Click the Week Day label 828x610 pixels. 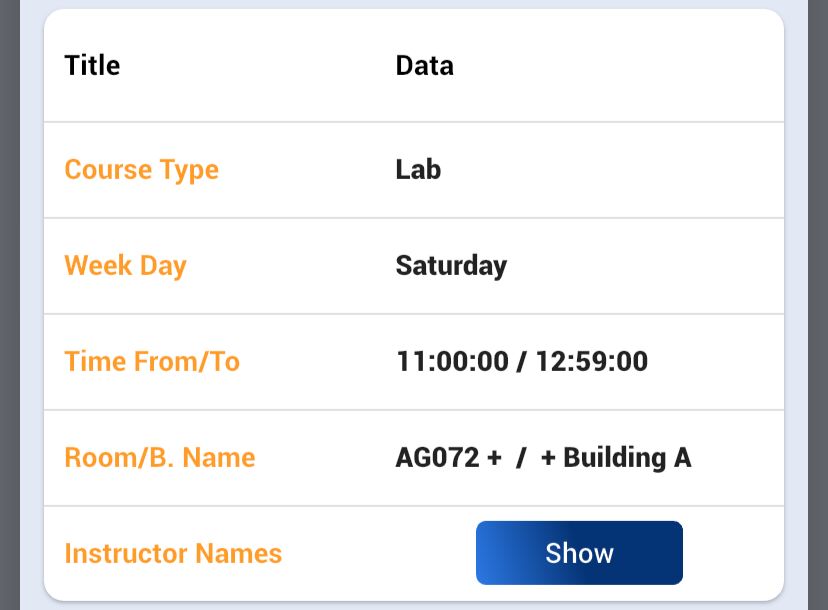125,265
